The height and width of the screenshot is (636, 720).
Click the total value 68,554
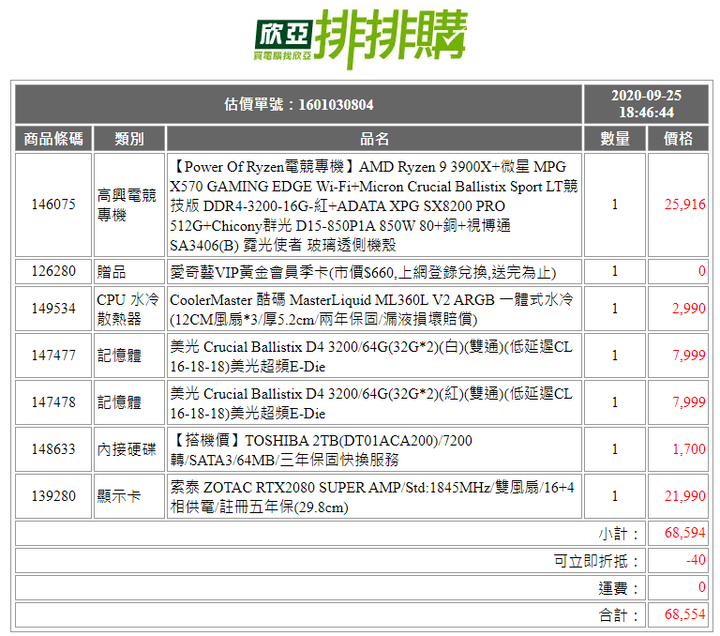pos(685,614)
